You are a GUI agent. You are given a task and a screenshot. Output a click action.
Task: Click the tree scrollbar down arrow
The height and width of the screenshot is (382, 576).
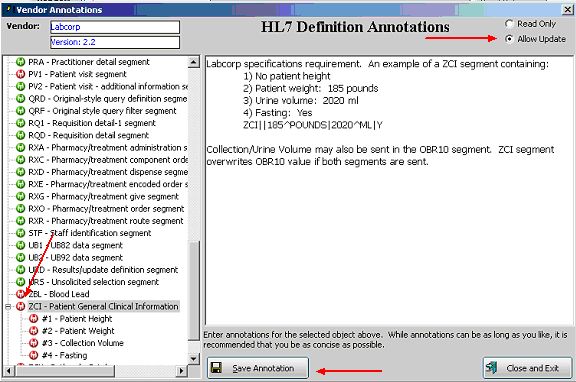click(194, 358)
